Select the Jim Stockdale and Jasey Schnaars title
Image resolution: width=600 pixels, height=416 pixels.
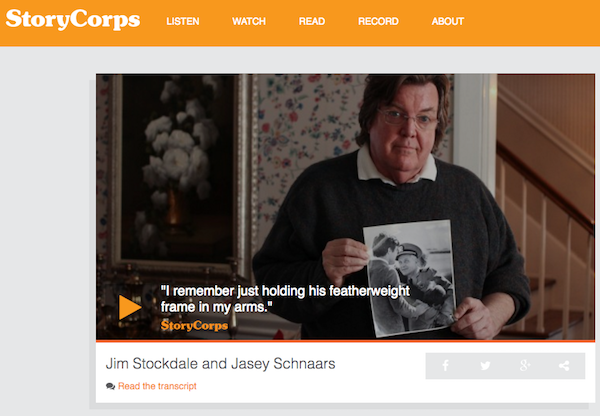(x=220, y=364)
